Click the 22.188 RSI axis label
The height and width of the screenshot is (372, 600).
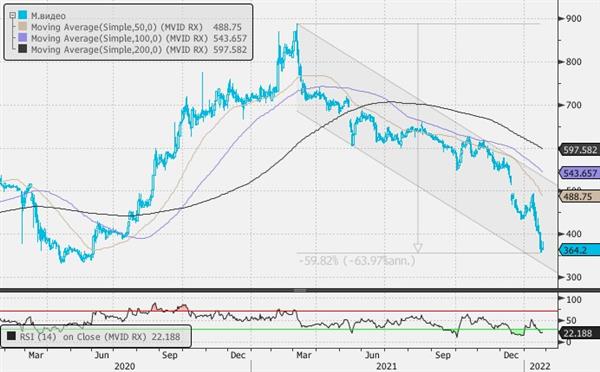click(579, 333)
